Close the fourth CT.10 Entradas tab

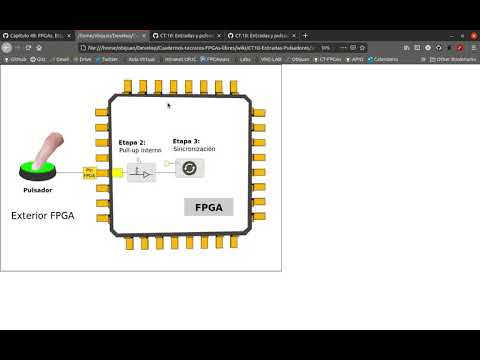coord(294,36)
